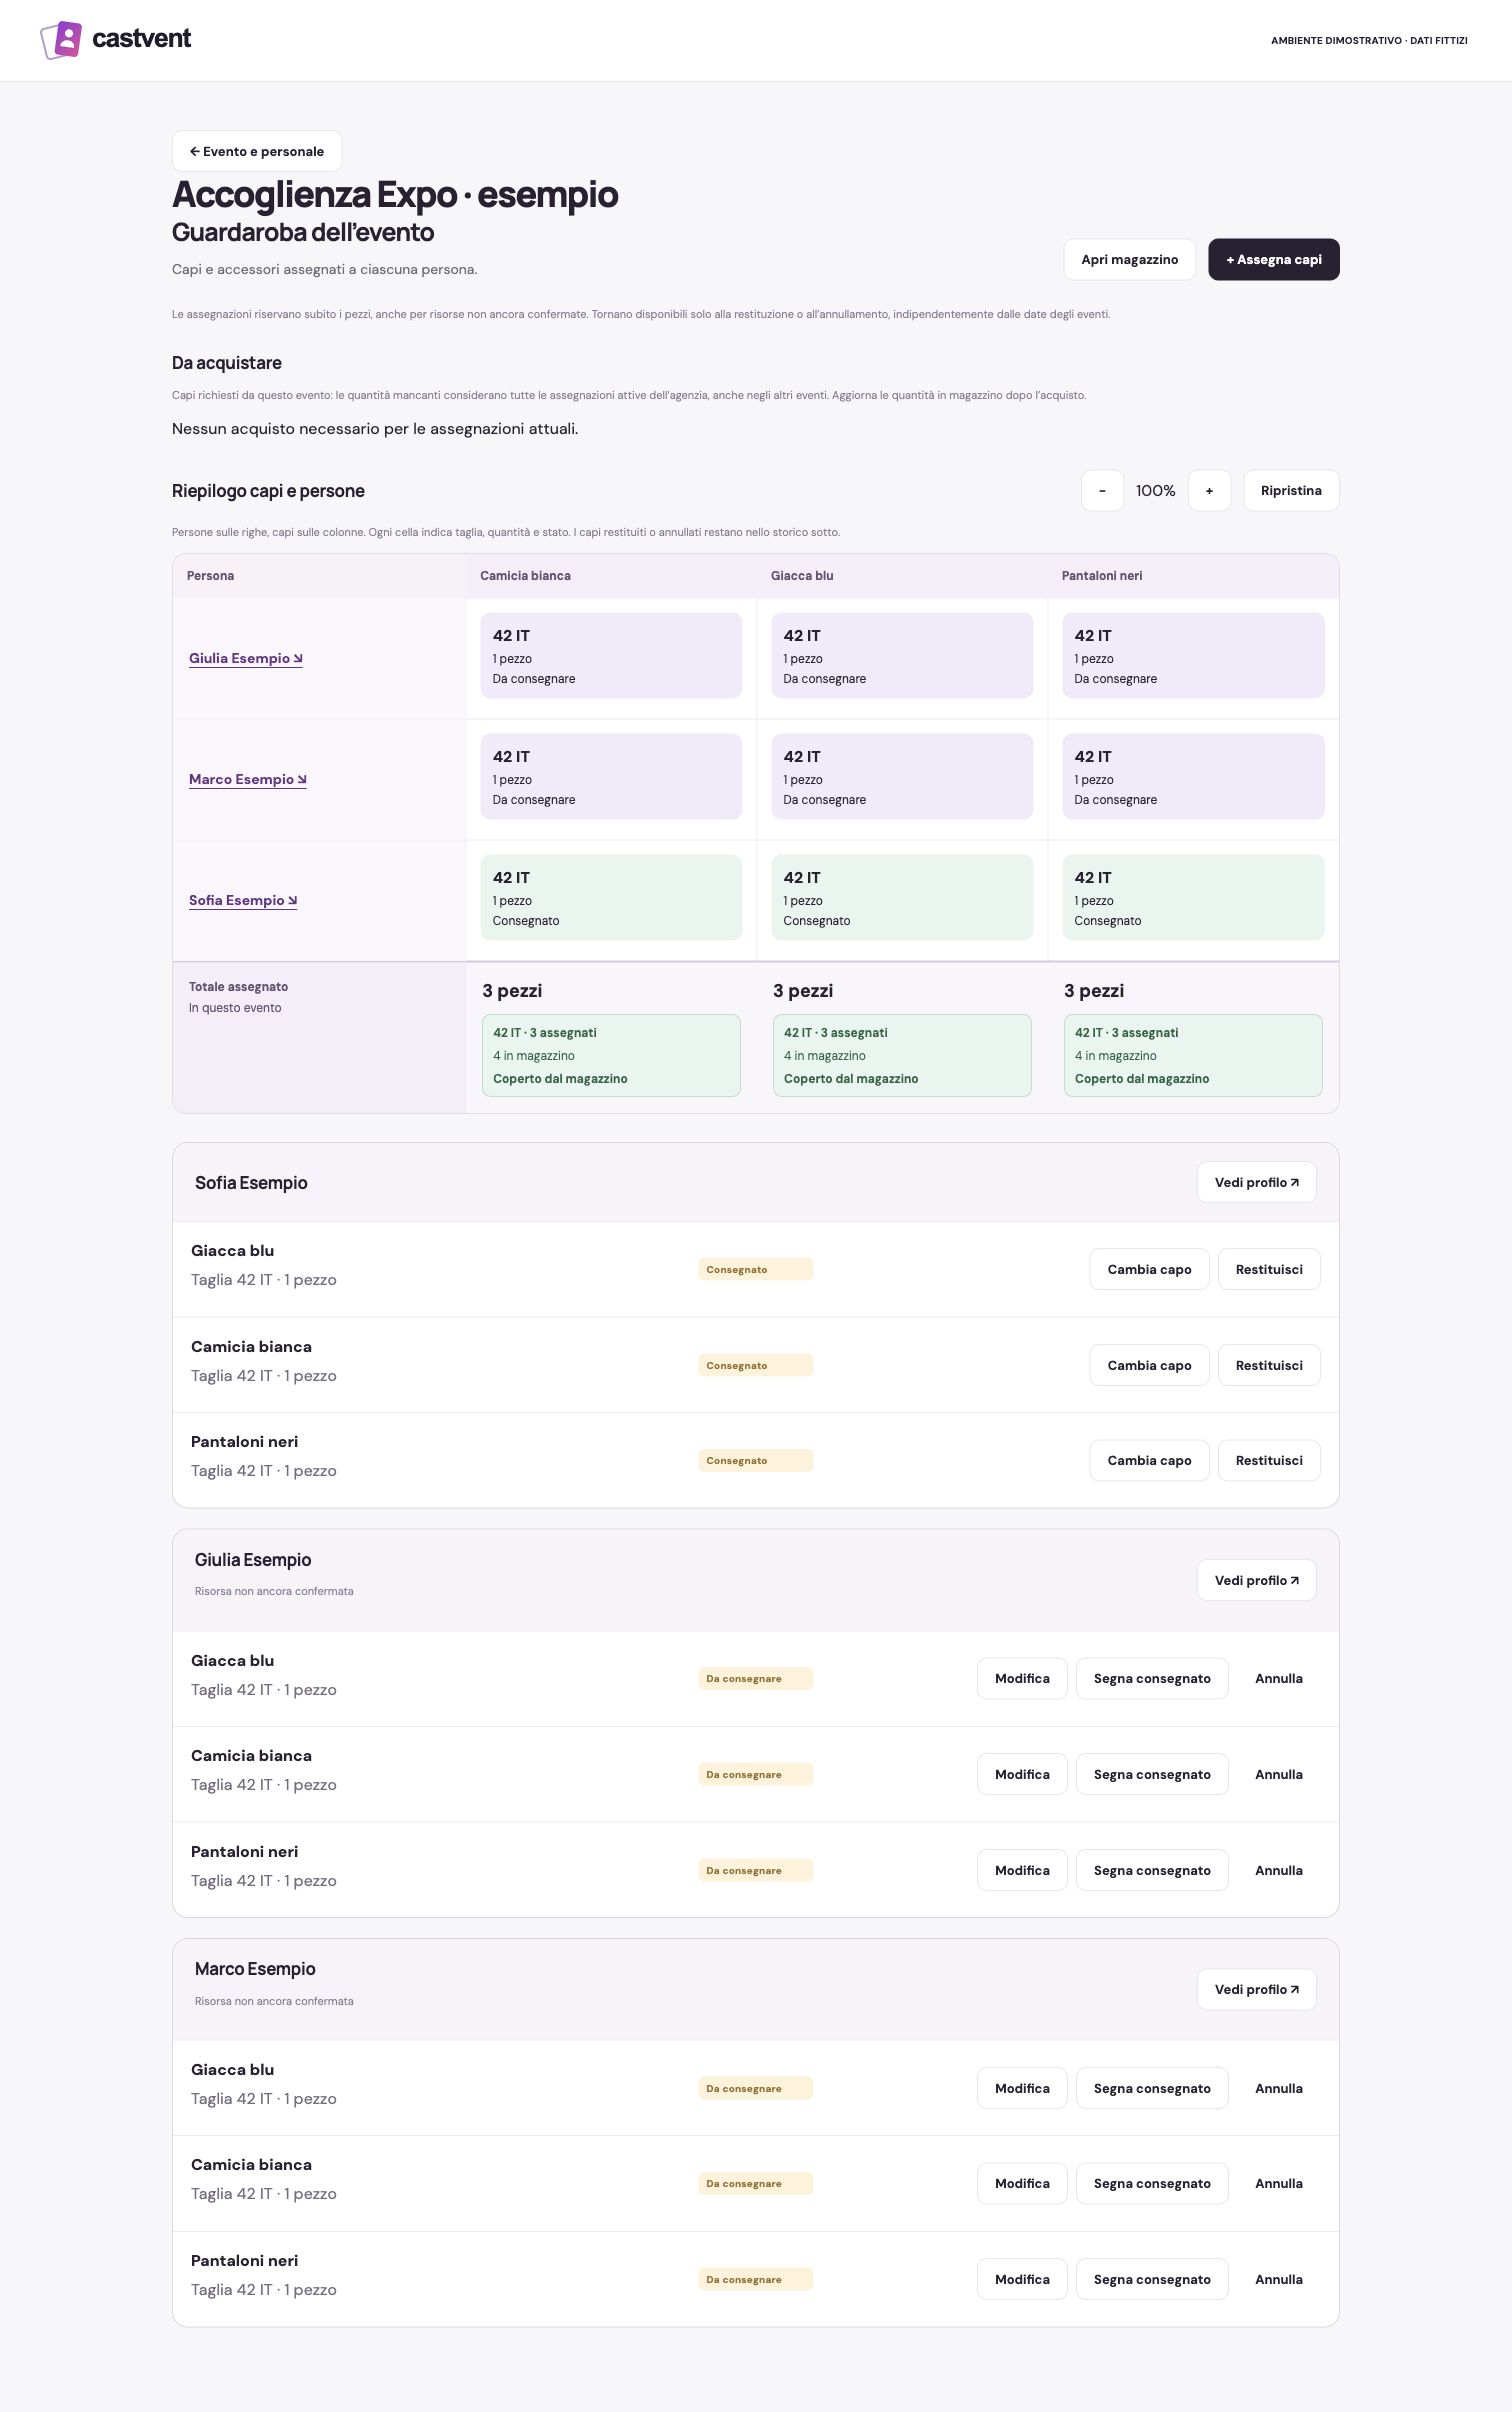Screen dimensions: 1512x2412
Task: Click Modifica for Giulia's Giacca blu
Action: point(1022,1678)
